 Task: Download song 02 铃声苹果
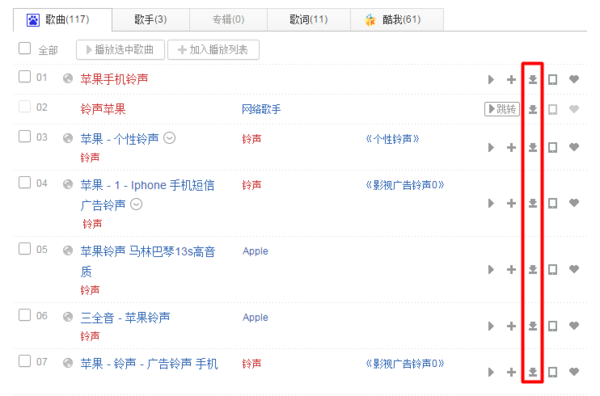[x=533, y=109]
